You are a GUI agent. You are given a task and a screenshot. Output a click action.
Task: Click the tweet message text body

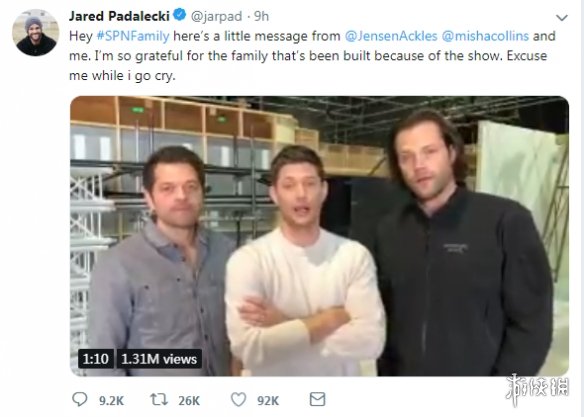(x=312, y=56)
